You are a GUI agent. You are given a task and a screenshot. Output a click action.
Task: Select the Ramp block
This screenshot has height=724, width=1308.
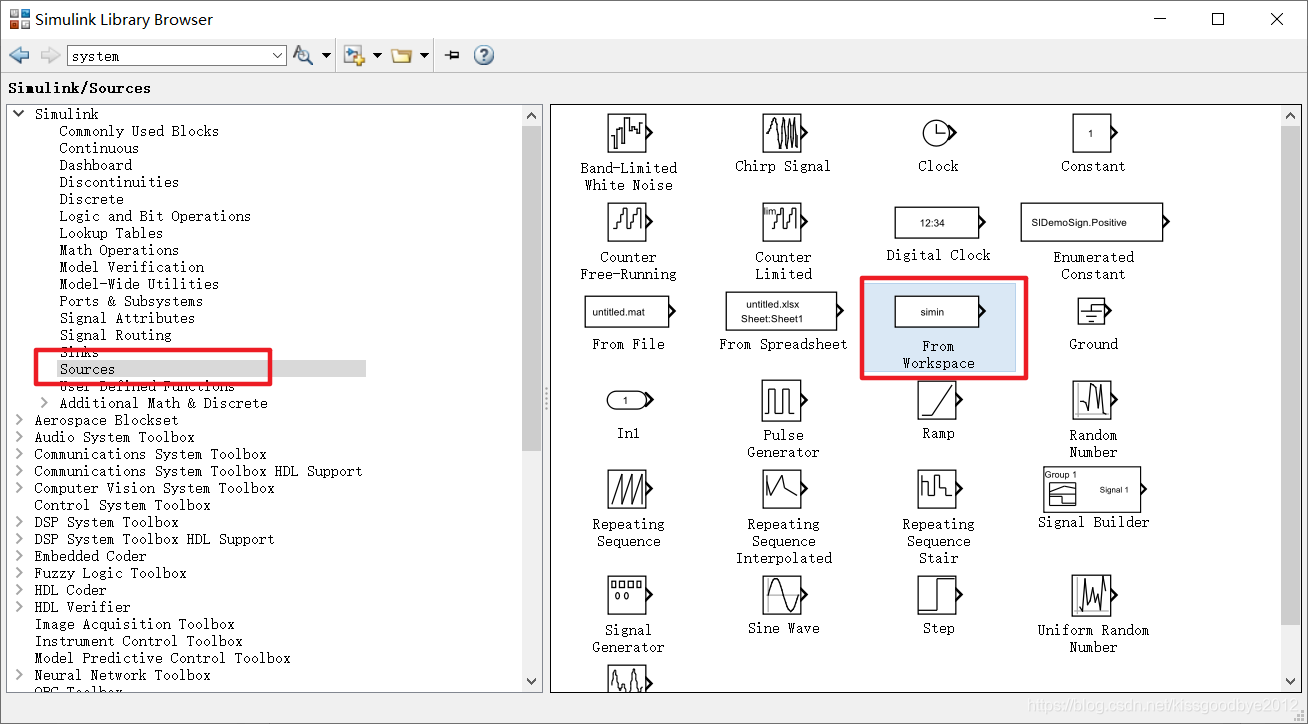coord(938,400)
